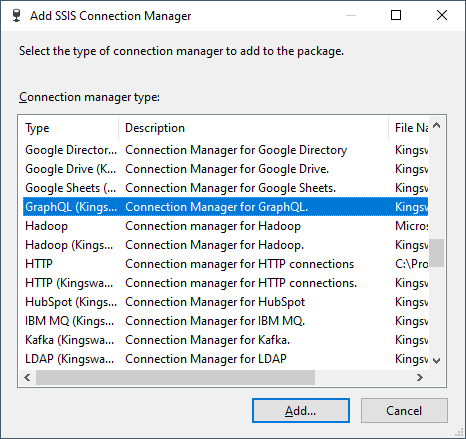Click 'Connection Manager for Google Sheets.' description
466x439 pixels.
(231, 188)
